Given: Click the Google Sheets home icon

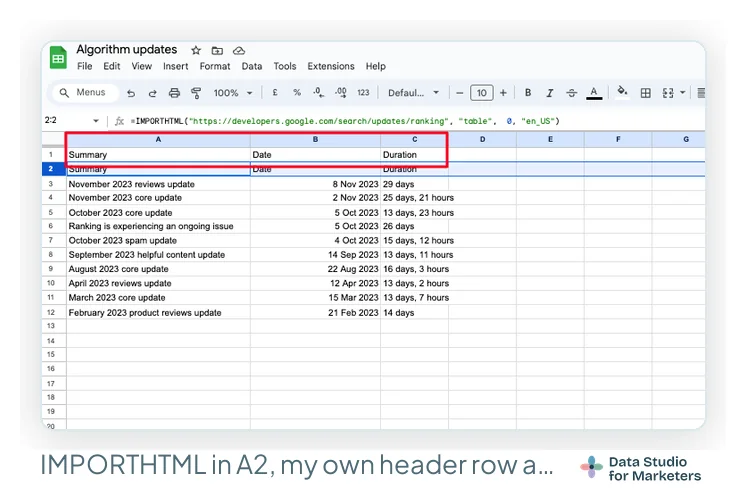Looking at the screenshot, I should [x=58, y=58].
